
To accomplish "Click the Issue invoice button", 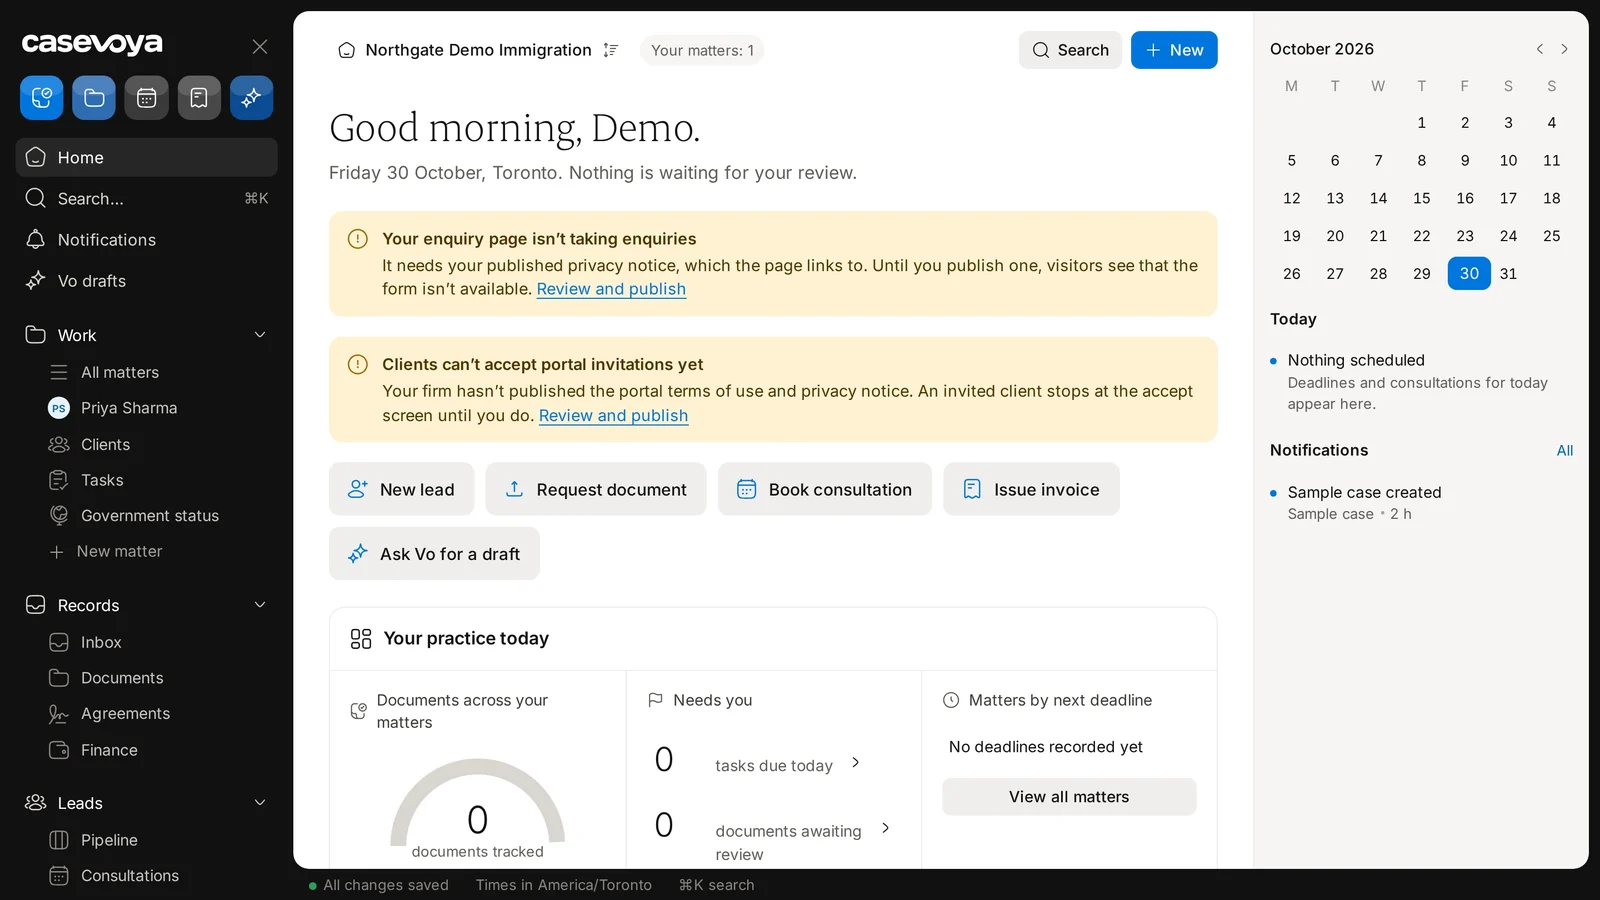I will 1031,489.
